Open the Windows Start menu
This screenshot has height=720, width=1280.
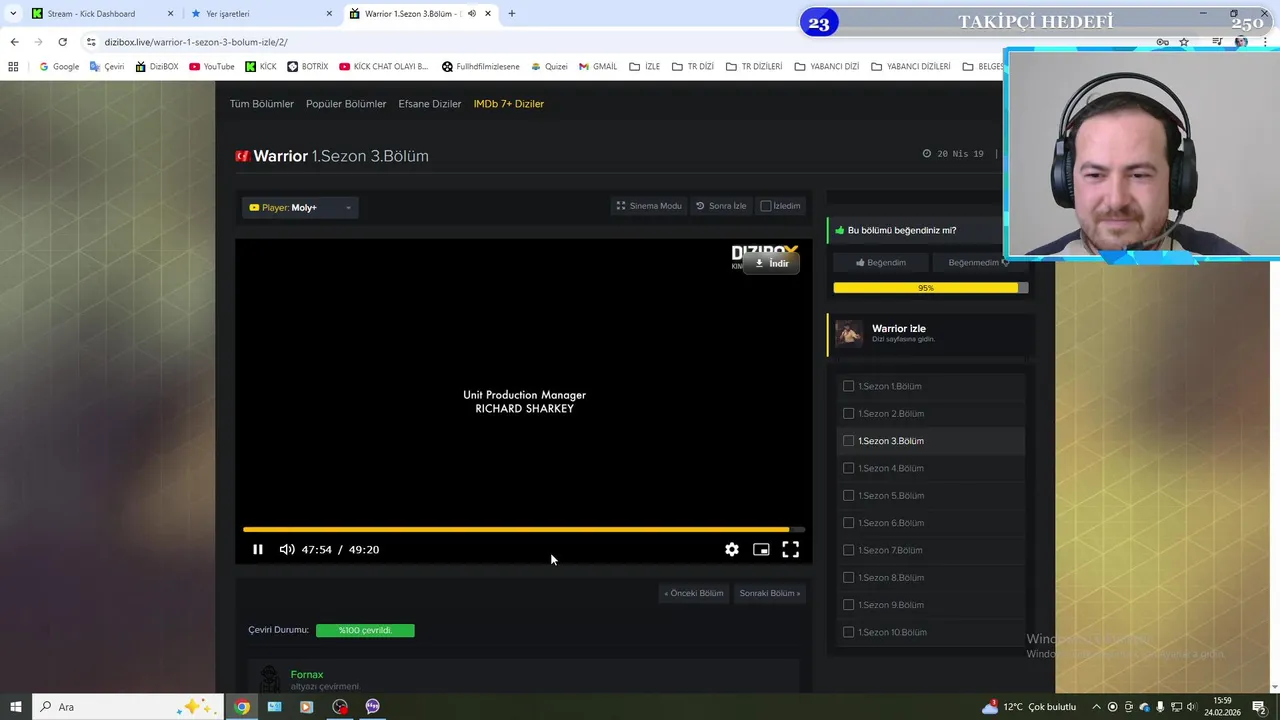15,706
